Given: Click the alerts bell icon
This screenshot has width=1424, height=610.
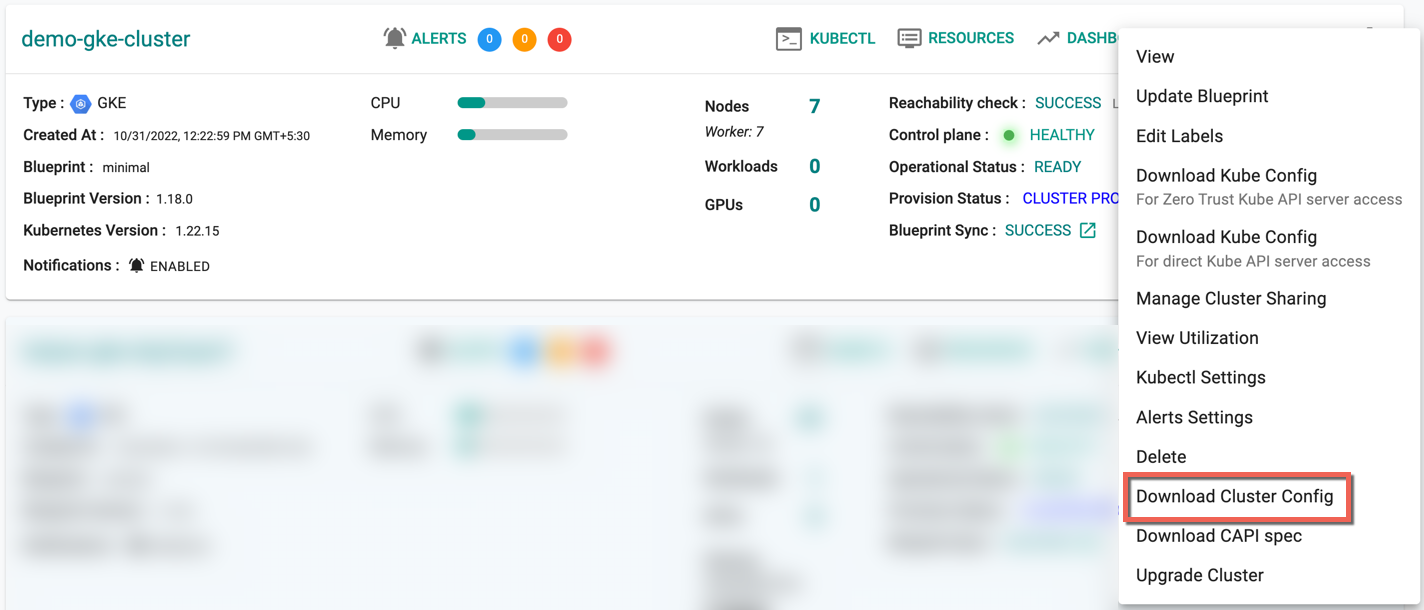Looking at the screenshot, I should point(395,38).
